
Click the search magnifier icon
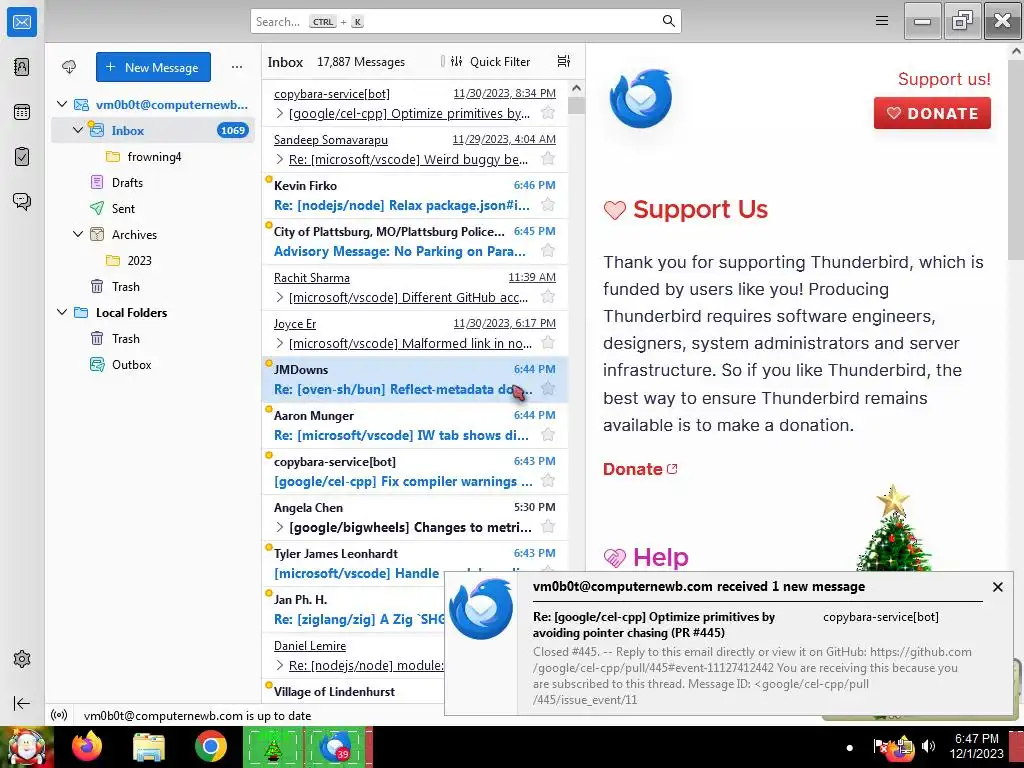click(668, 21)
